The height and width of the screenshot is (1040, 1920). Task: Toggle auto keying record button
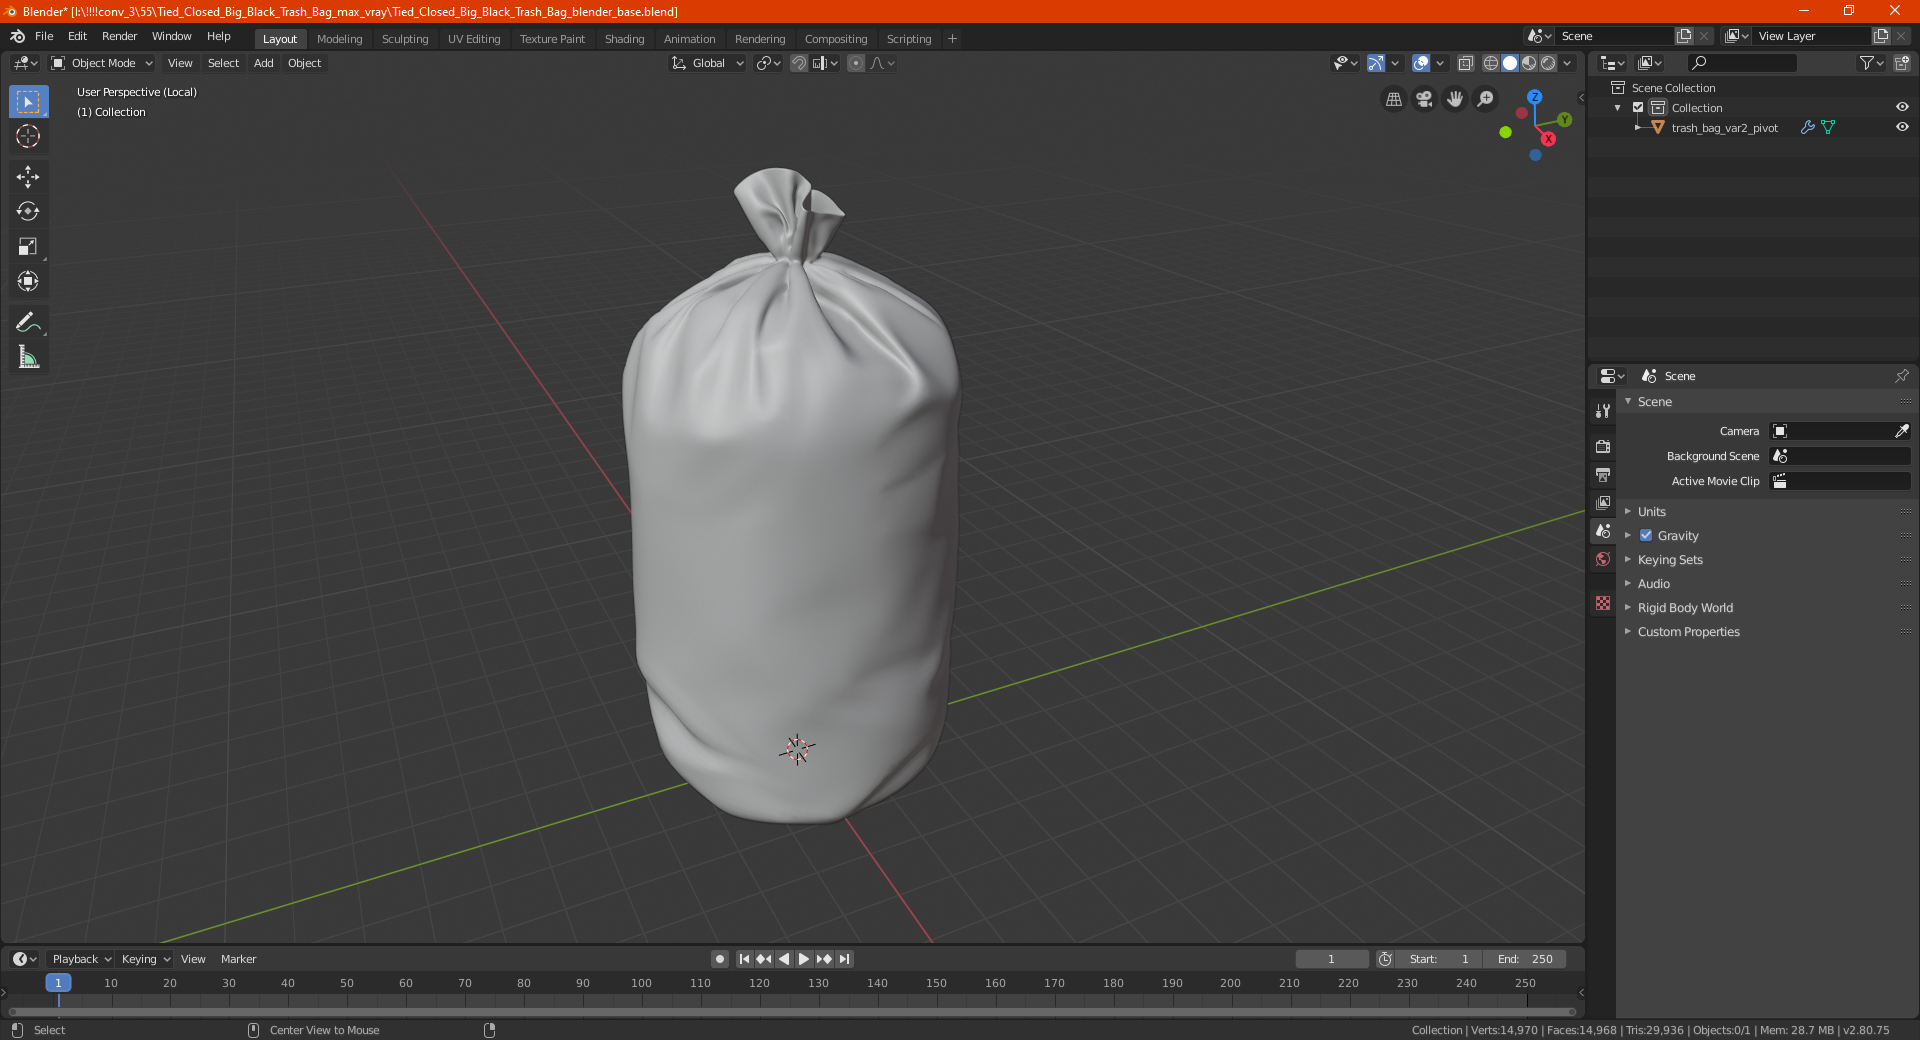coord(719,959)
